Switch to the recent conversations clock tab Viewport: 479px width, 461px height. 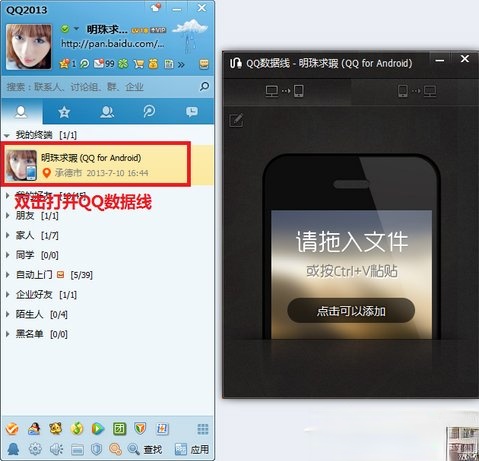click(x=192, y=112)
